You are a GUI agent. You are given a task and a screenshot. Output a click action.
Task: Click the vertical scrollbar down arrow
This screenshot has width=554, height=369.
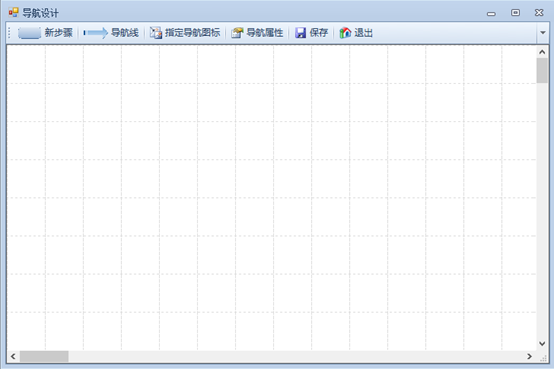pos(542,344)
